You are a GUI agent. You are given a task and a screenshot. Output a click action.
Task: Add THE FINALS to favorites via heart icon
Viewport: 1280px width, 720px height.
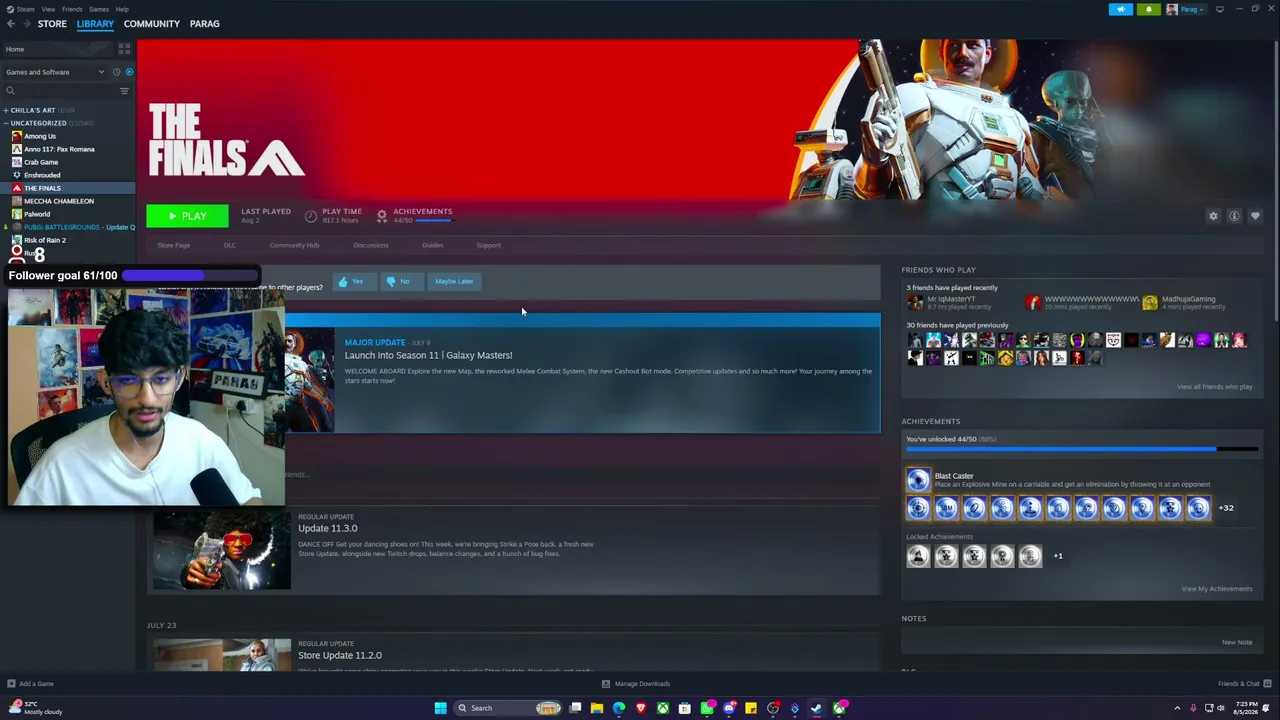point(1255,216)
